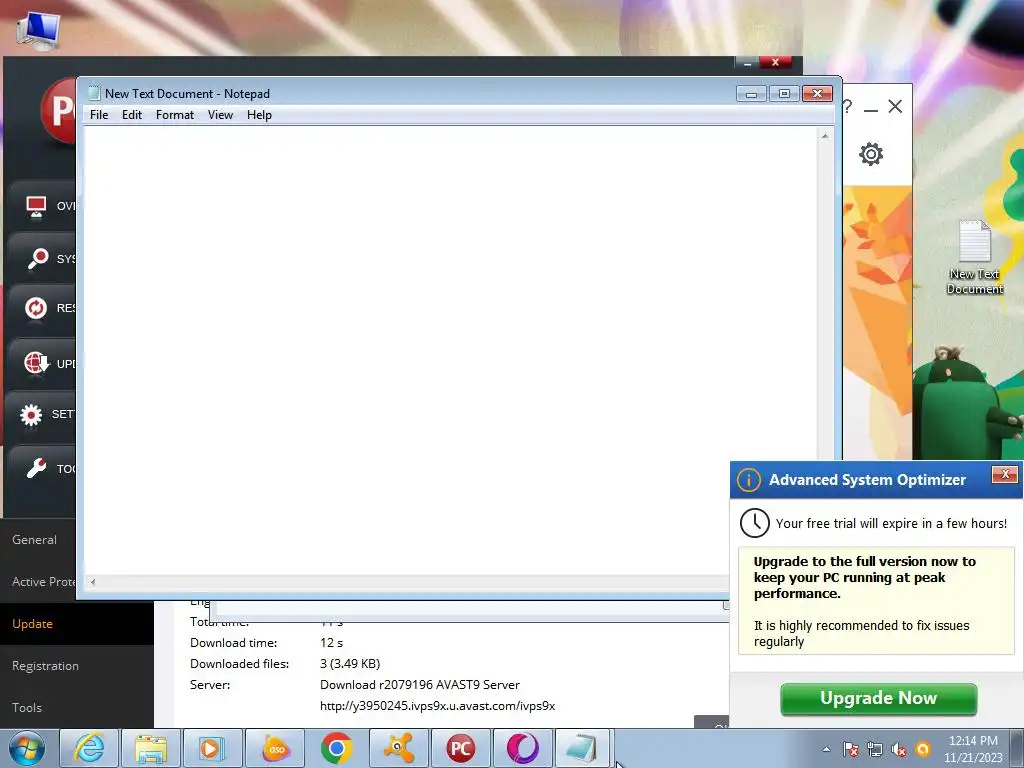Image resolution: width=1024 pixels, height=768 pixels.
Task: Open muted volume speaker tray icon
Action: [x=899, y=749]
